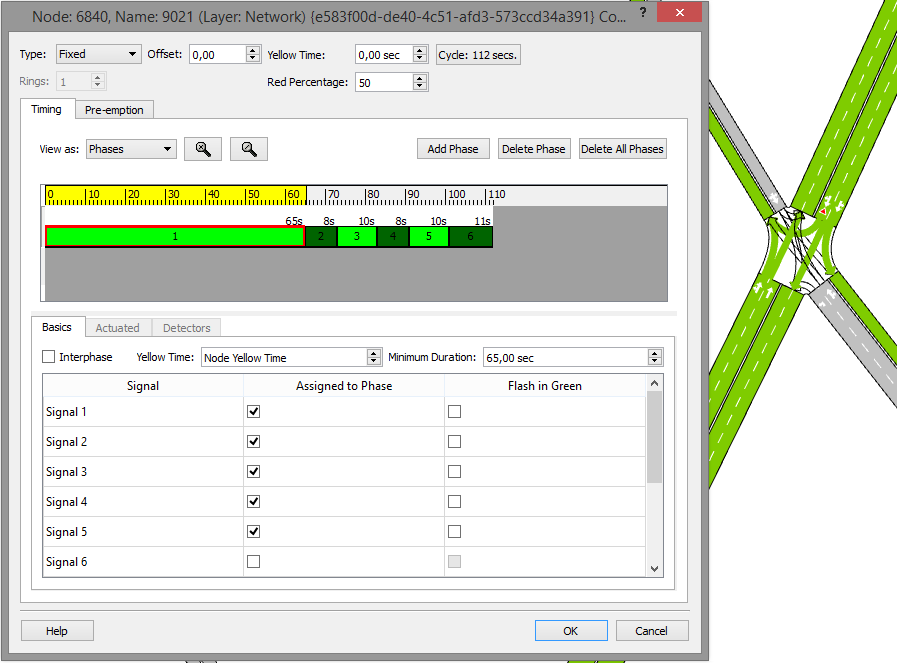
Task: Open the title bar help icon
Action: pos(642,12)
